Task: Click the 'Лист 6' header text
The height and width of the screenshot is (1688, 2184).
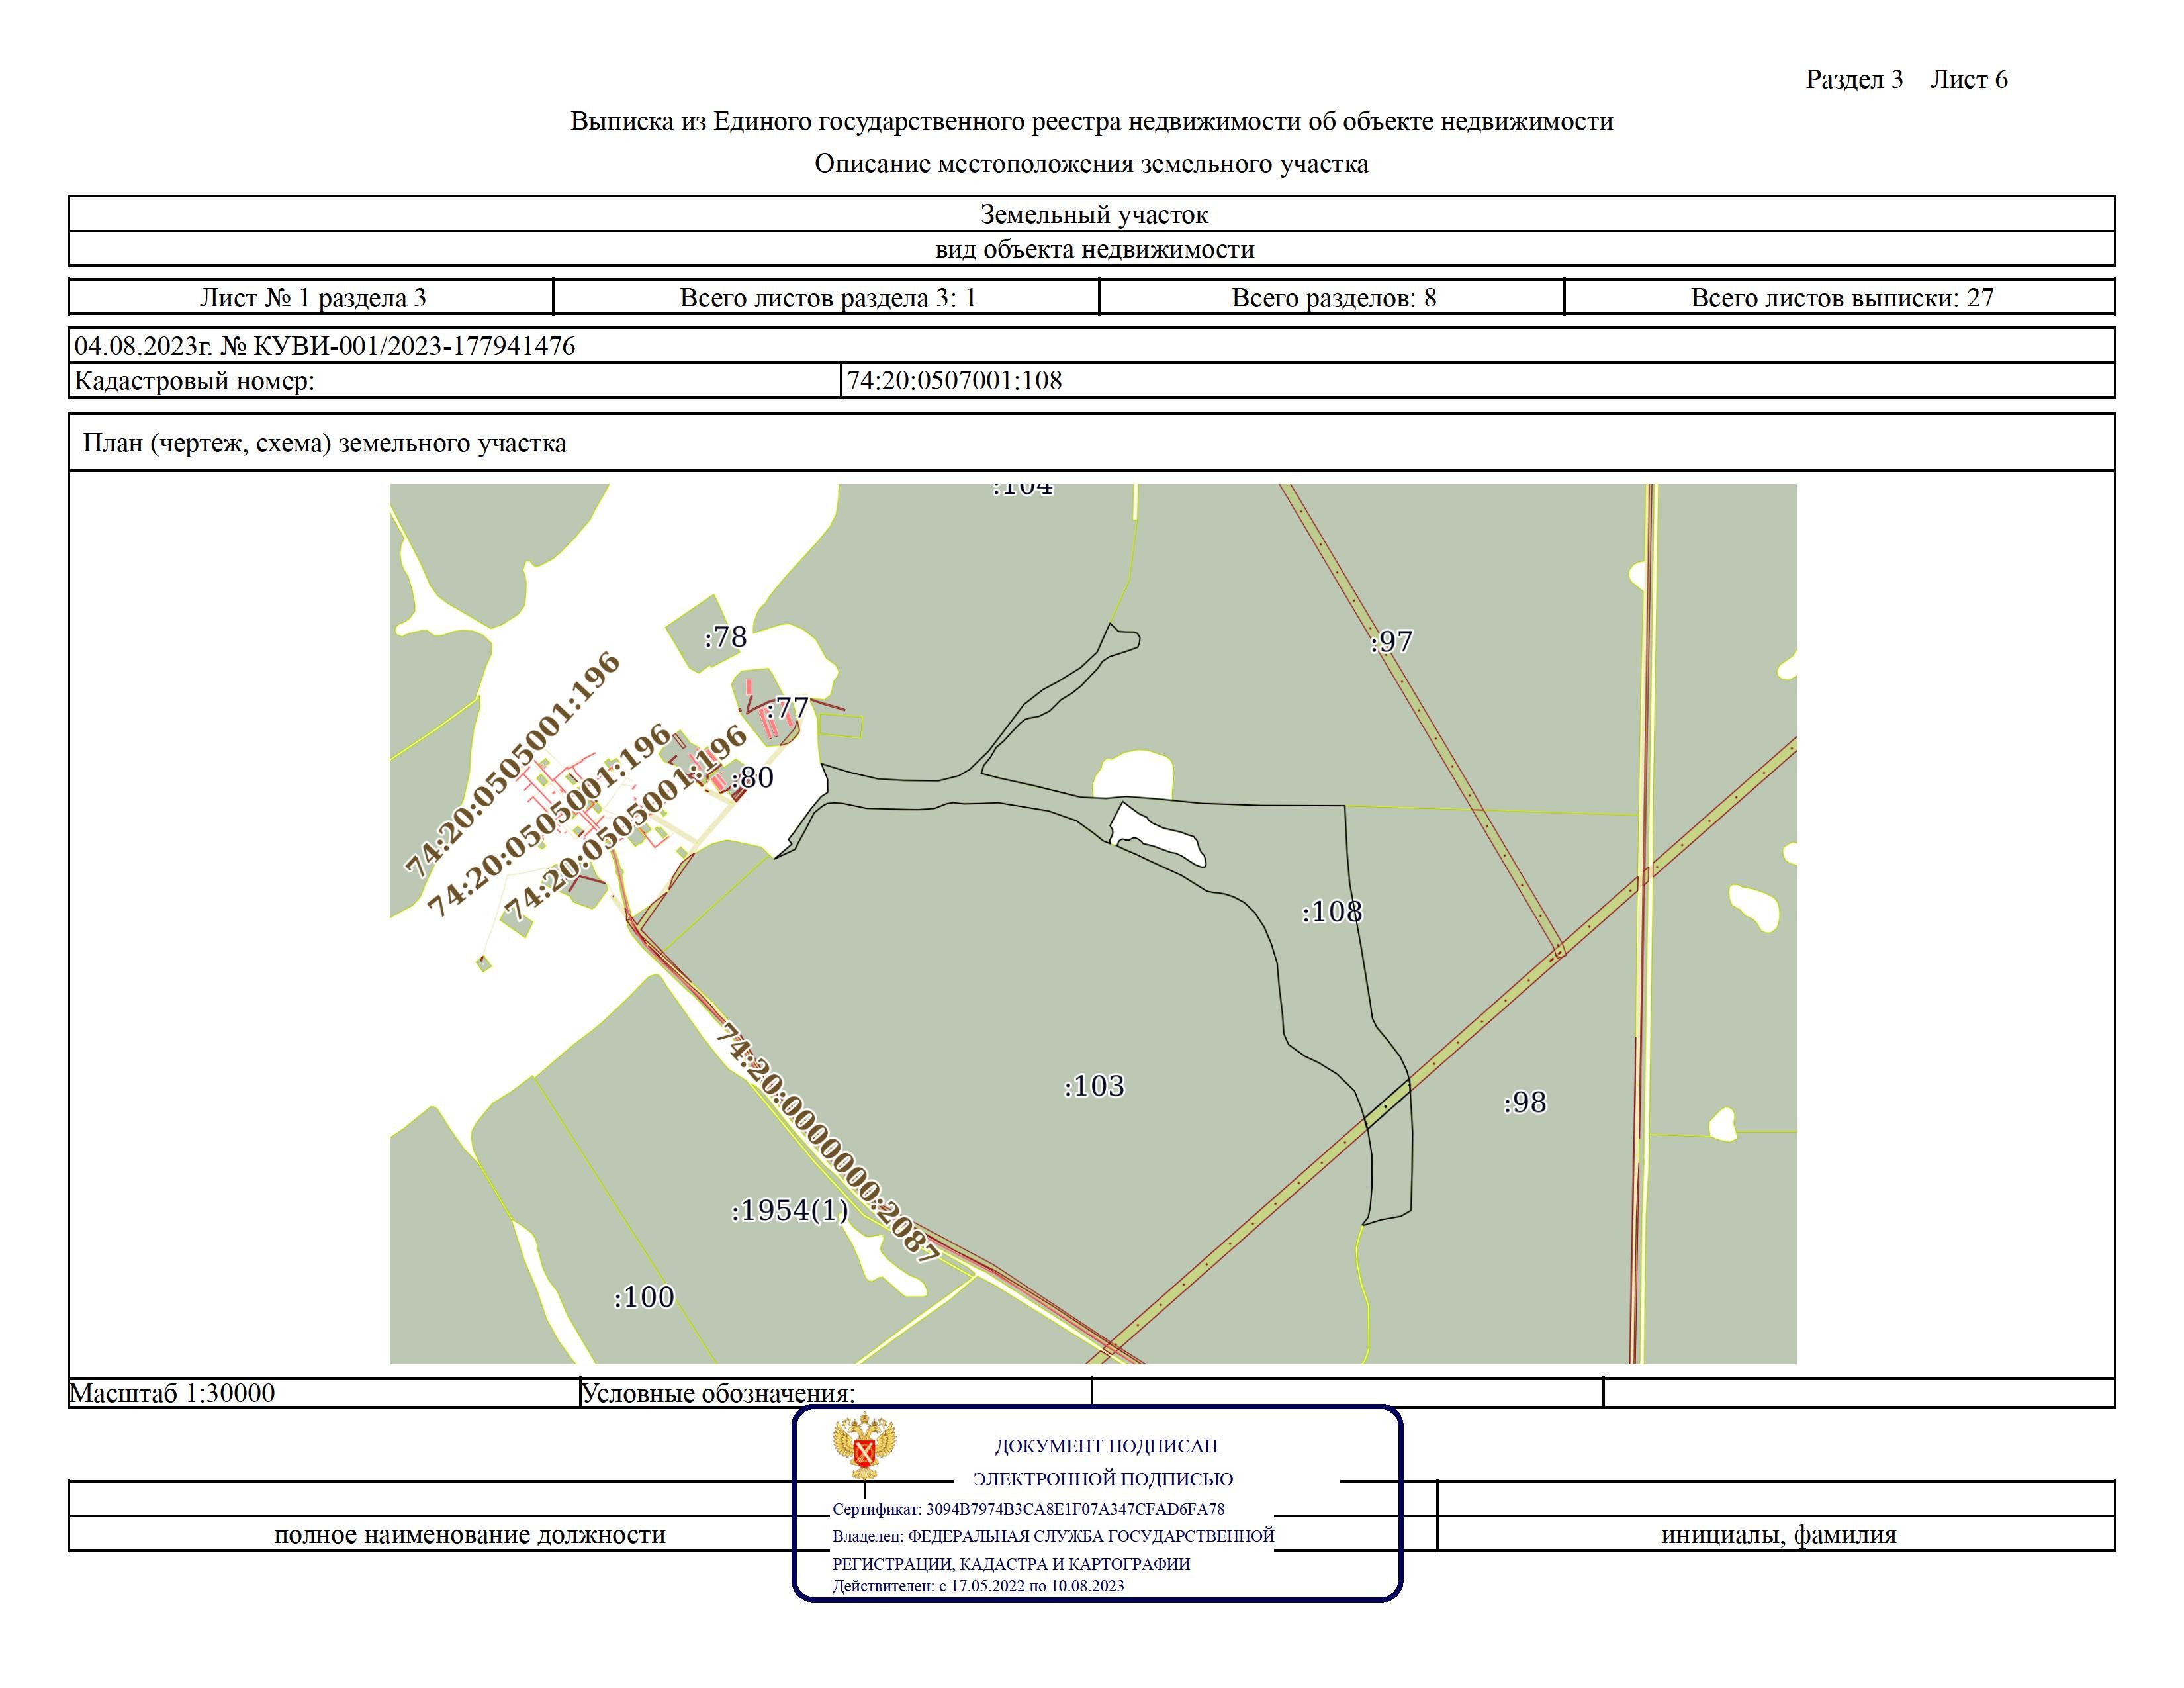Action: coord(1969,79)
